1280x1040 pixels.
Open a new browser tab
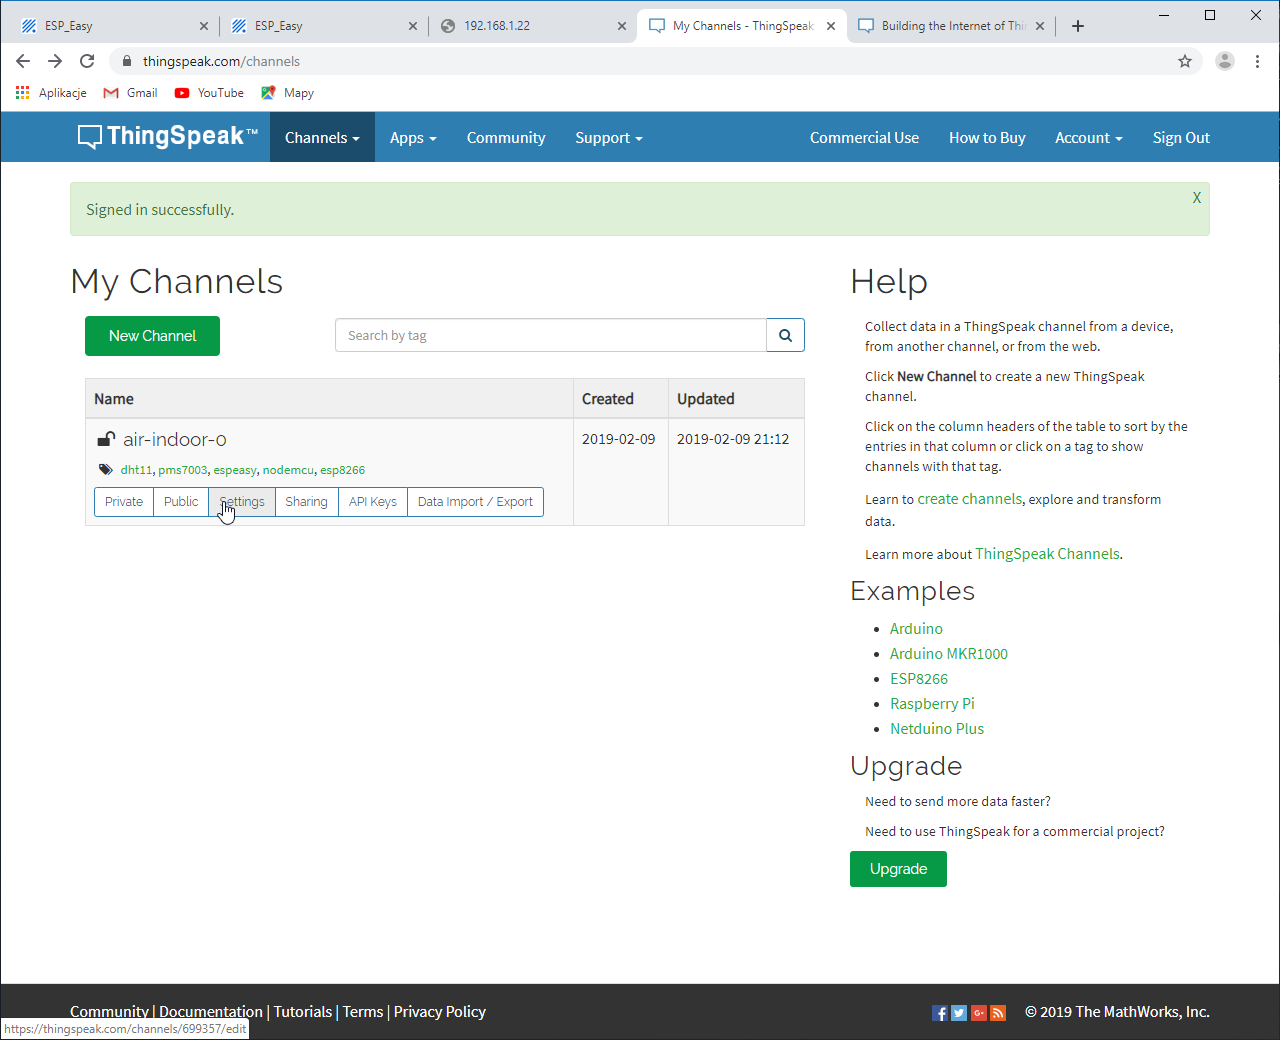click(1078, 26)
